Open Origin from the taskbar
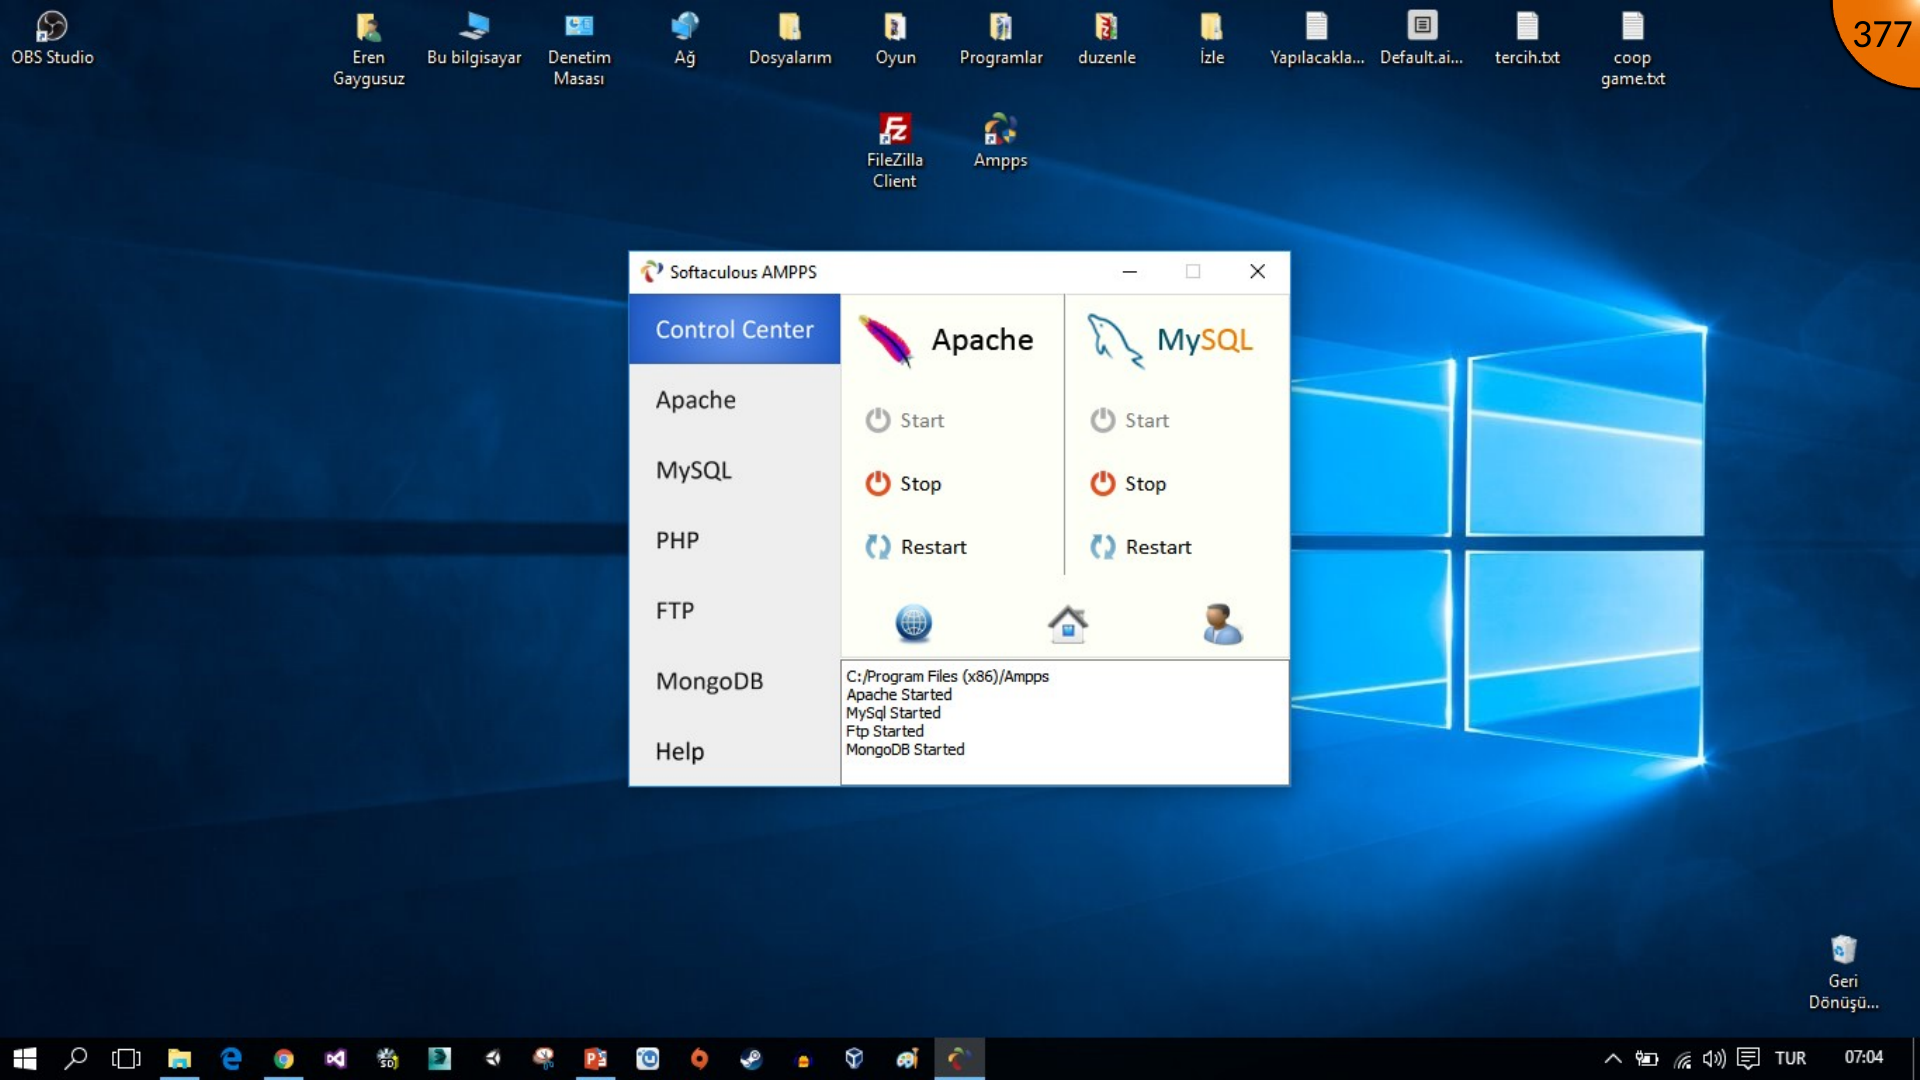 pyautogui.click(x=699, y=1058)
